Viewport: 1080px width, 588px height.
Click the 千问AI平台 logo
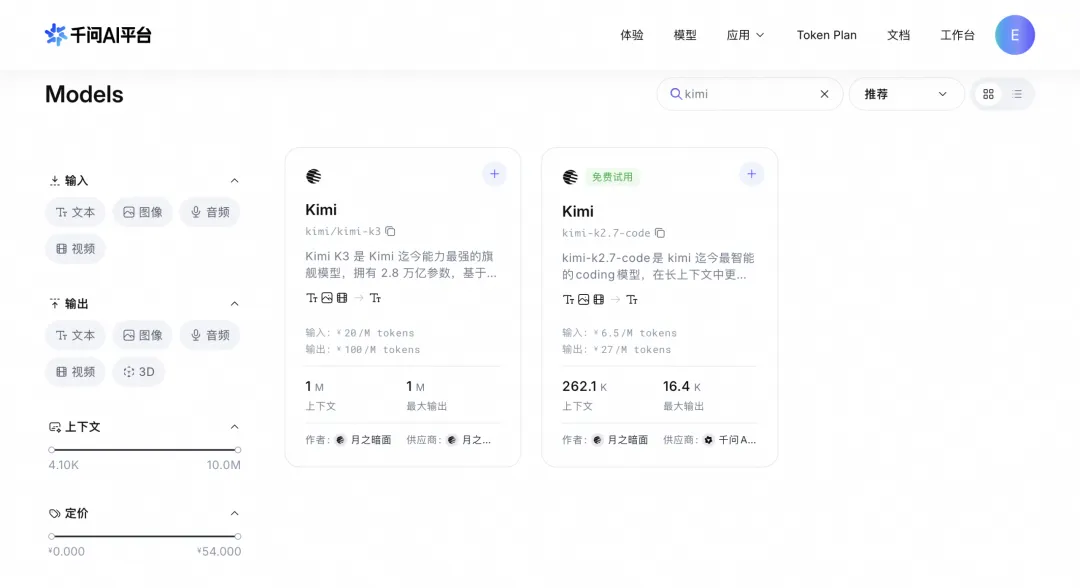(x=98, y=34)
